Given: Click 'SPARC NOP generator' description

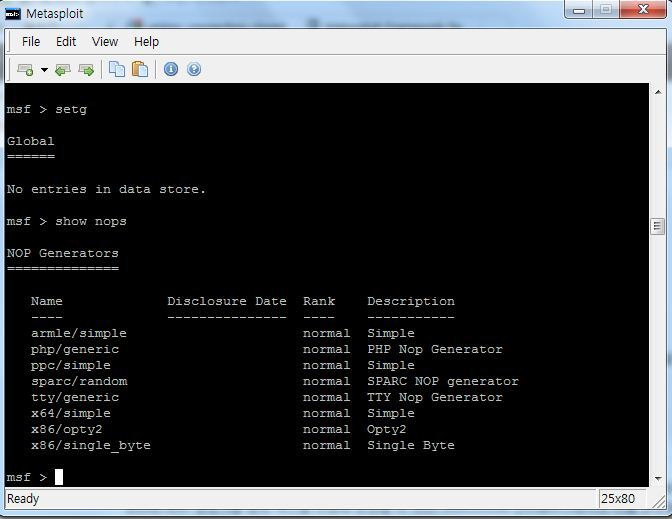Looking at the screenshot, I should pos(443,381).
